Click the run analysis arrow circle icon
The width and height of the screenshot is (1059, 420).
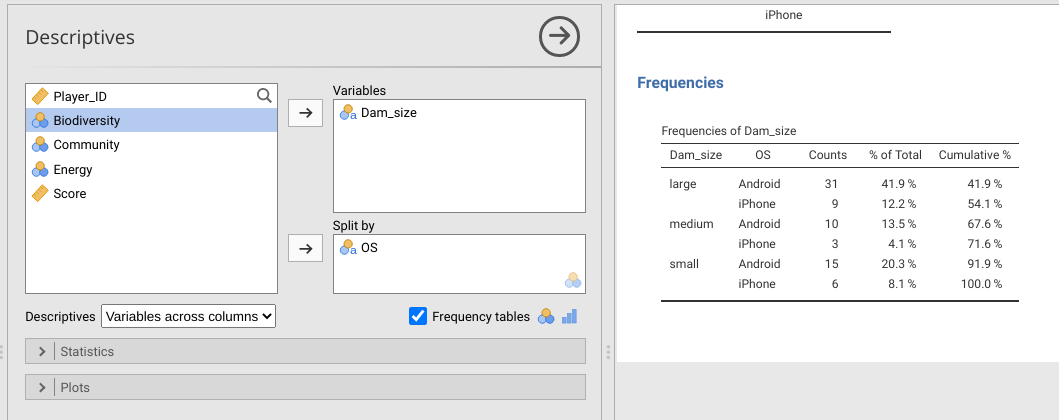coord(559,37)
